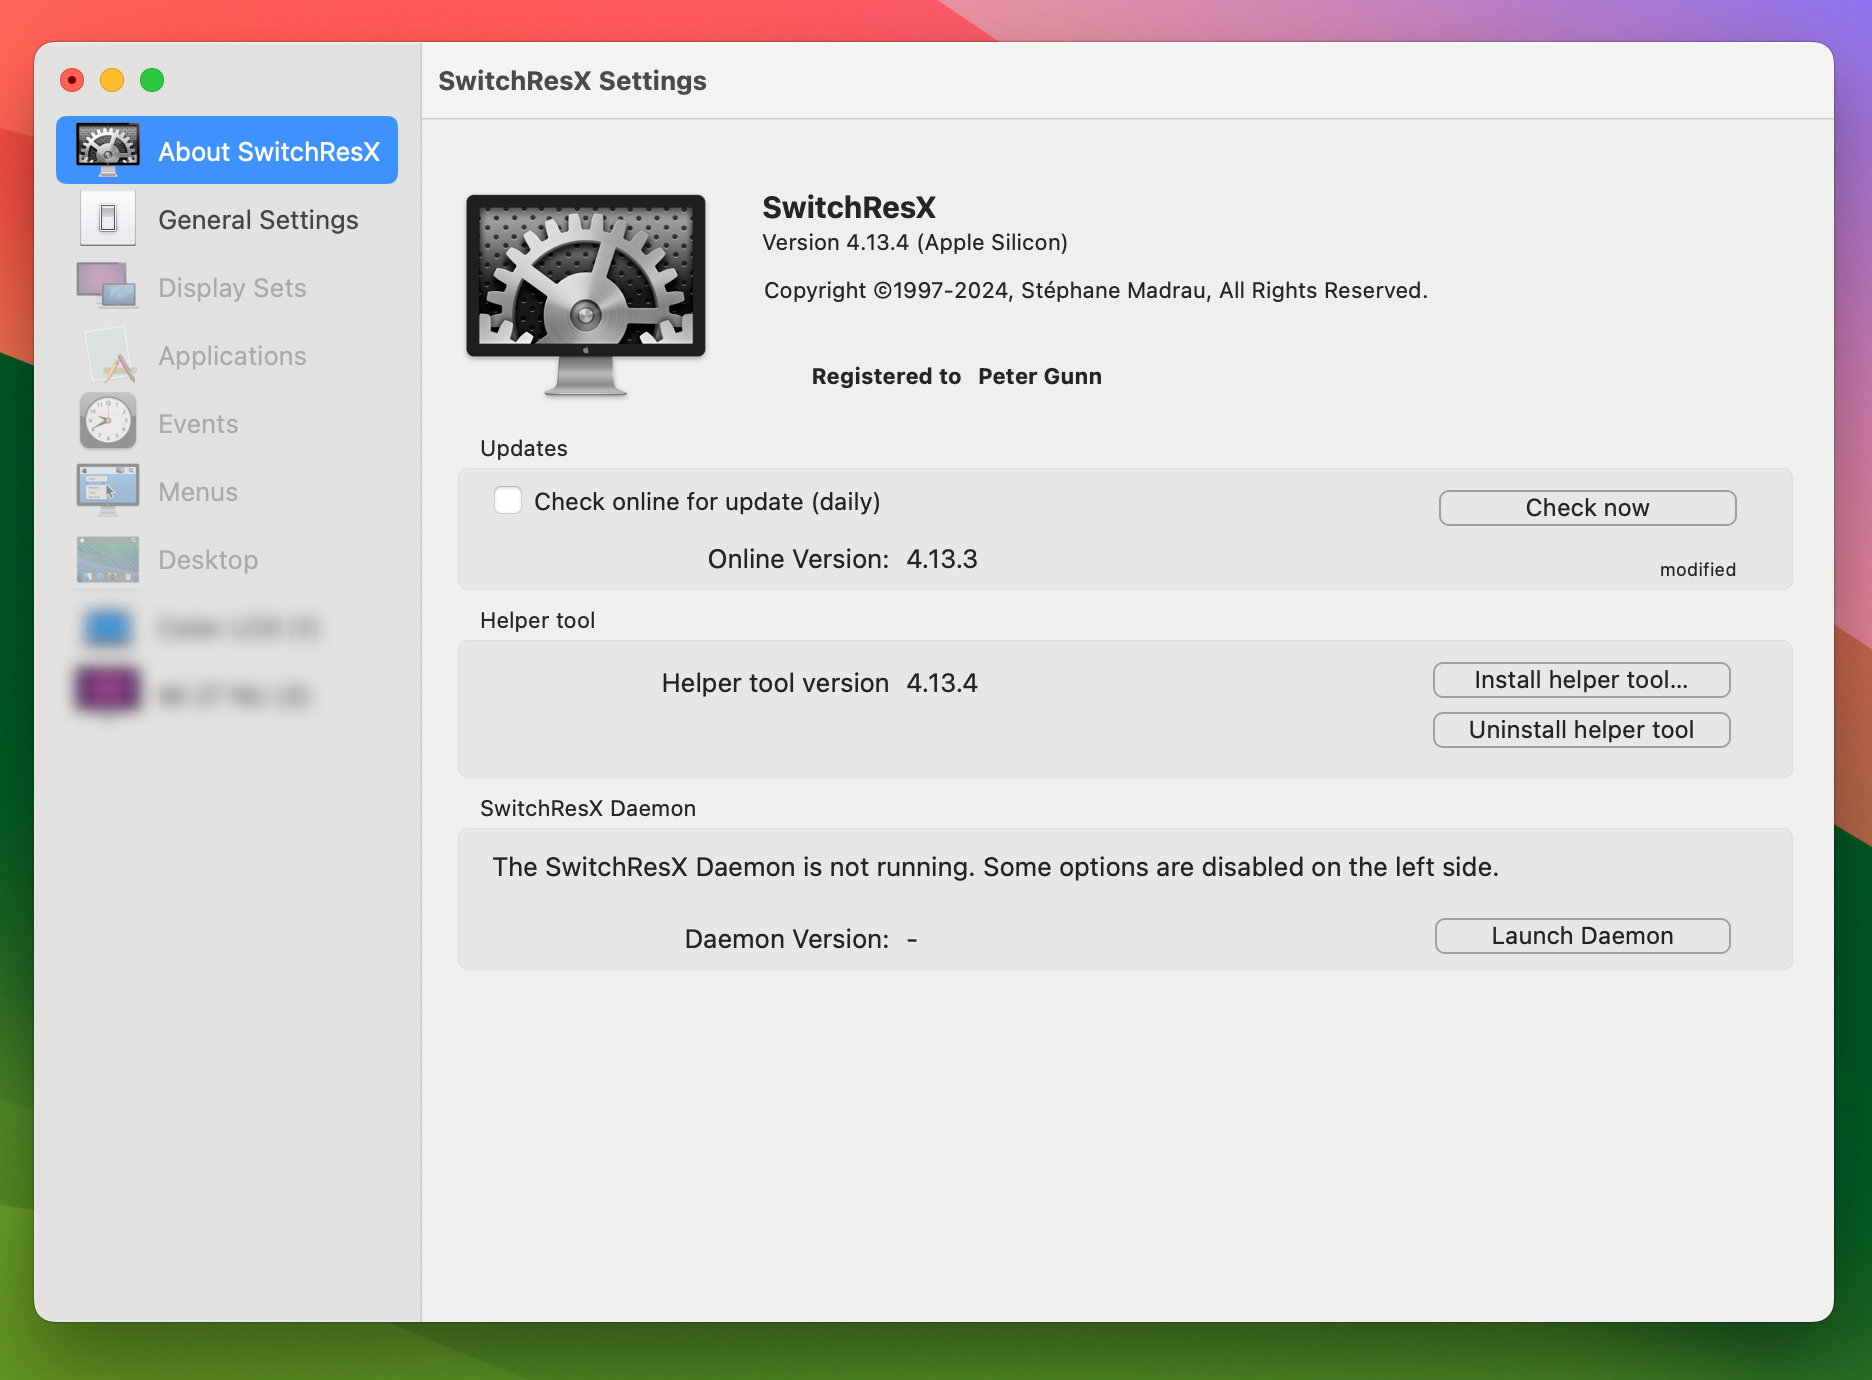This screenshot has height=1380, width=1872.
Task: Enable Check online for update daily checkbox
Action: (508, 500)
